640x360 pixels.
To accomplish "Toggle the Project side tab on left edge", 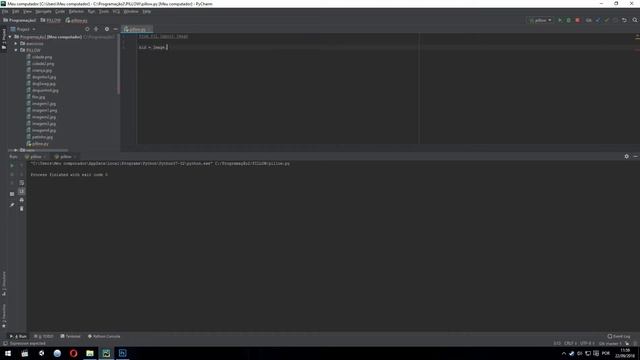I will tap(4, 39).
